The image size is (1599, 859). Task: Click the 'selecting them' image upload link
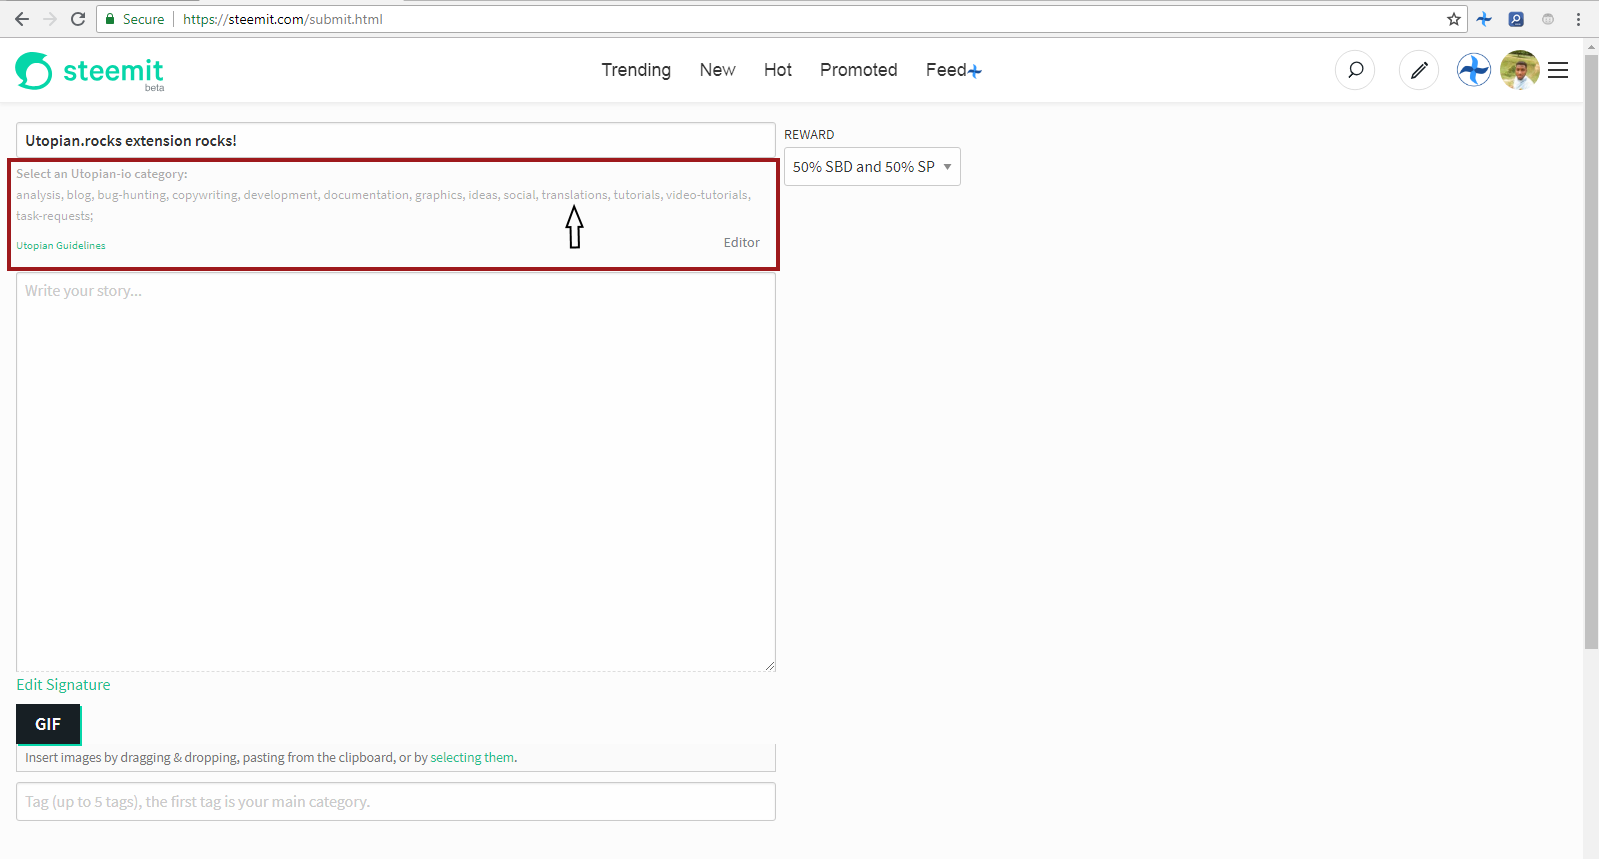click(x=472, y=758)
